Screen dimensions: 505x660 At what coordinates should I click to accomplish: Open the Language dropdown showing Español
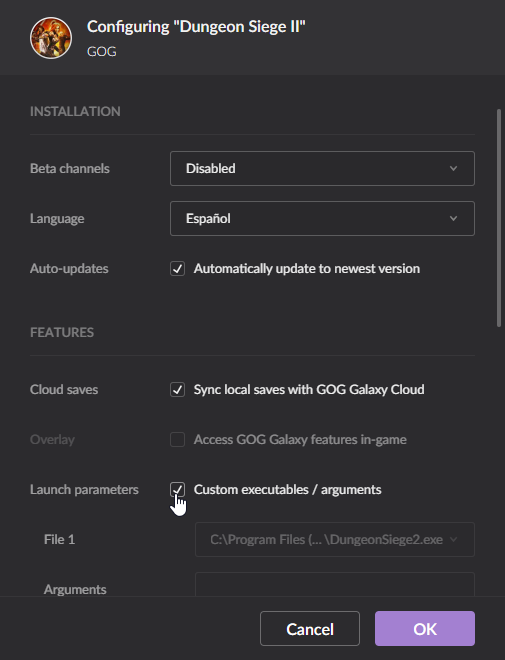click(x=322, y=218)
